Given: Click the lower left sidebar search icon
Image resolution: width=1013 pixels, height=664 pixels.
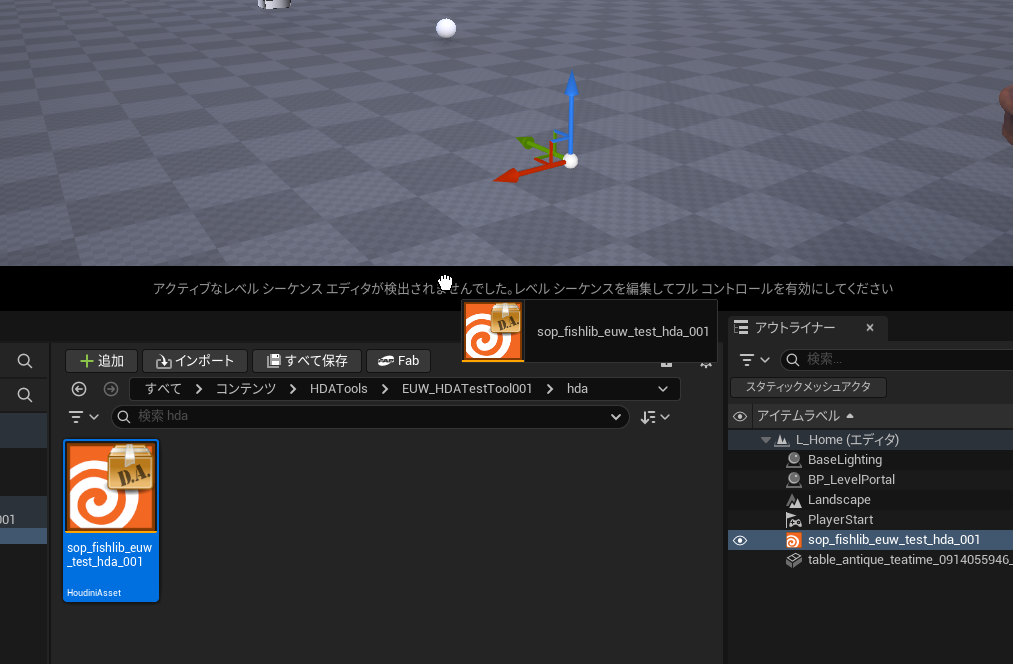Looking at the screenshot, I should tap(25, 395).
